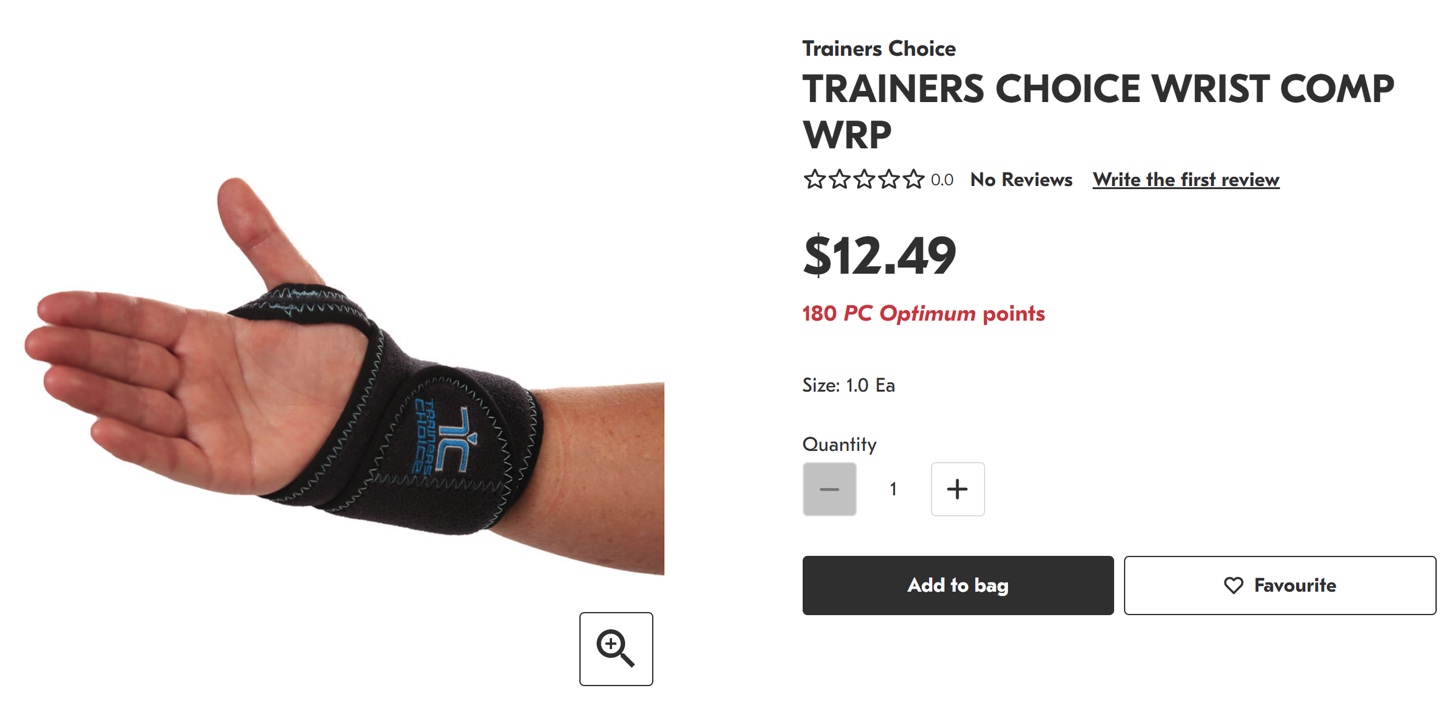Click the TRAINERS CHOICE WRIST COMP WRP title

pos(1098,111)
